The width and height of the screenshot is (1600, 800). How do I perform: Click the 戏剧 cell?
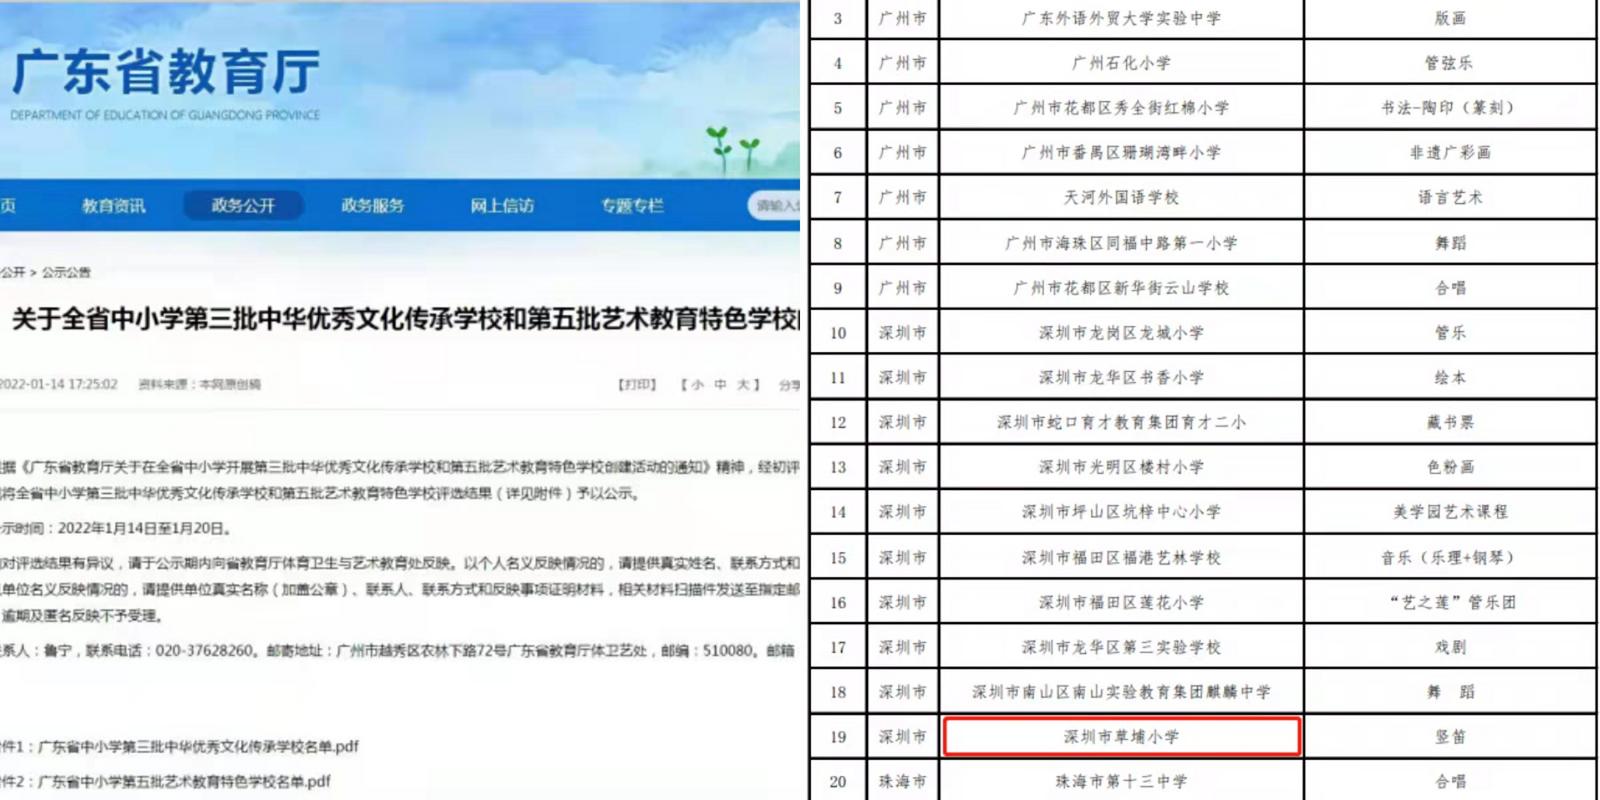[1450, 648]
